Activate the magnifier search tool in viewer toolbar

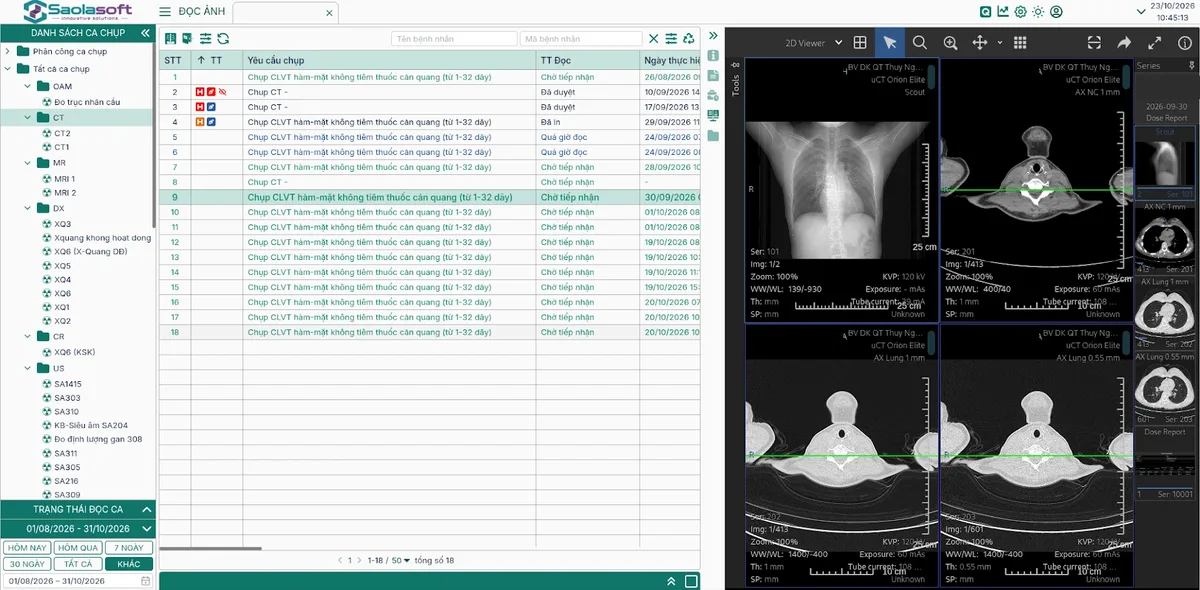(x=920, y=43)
